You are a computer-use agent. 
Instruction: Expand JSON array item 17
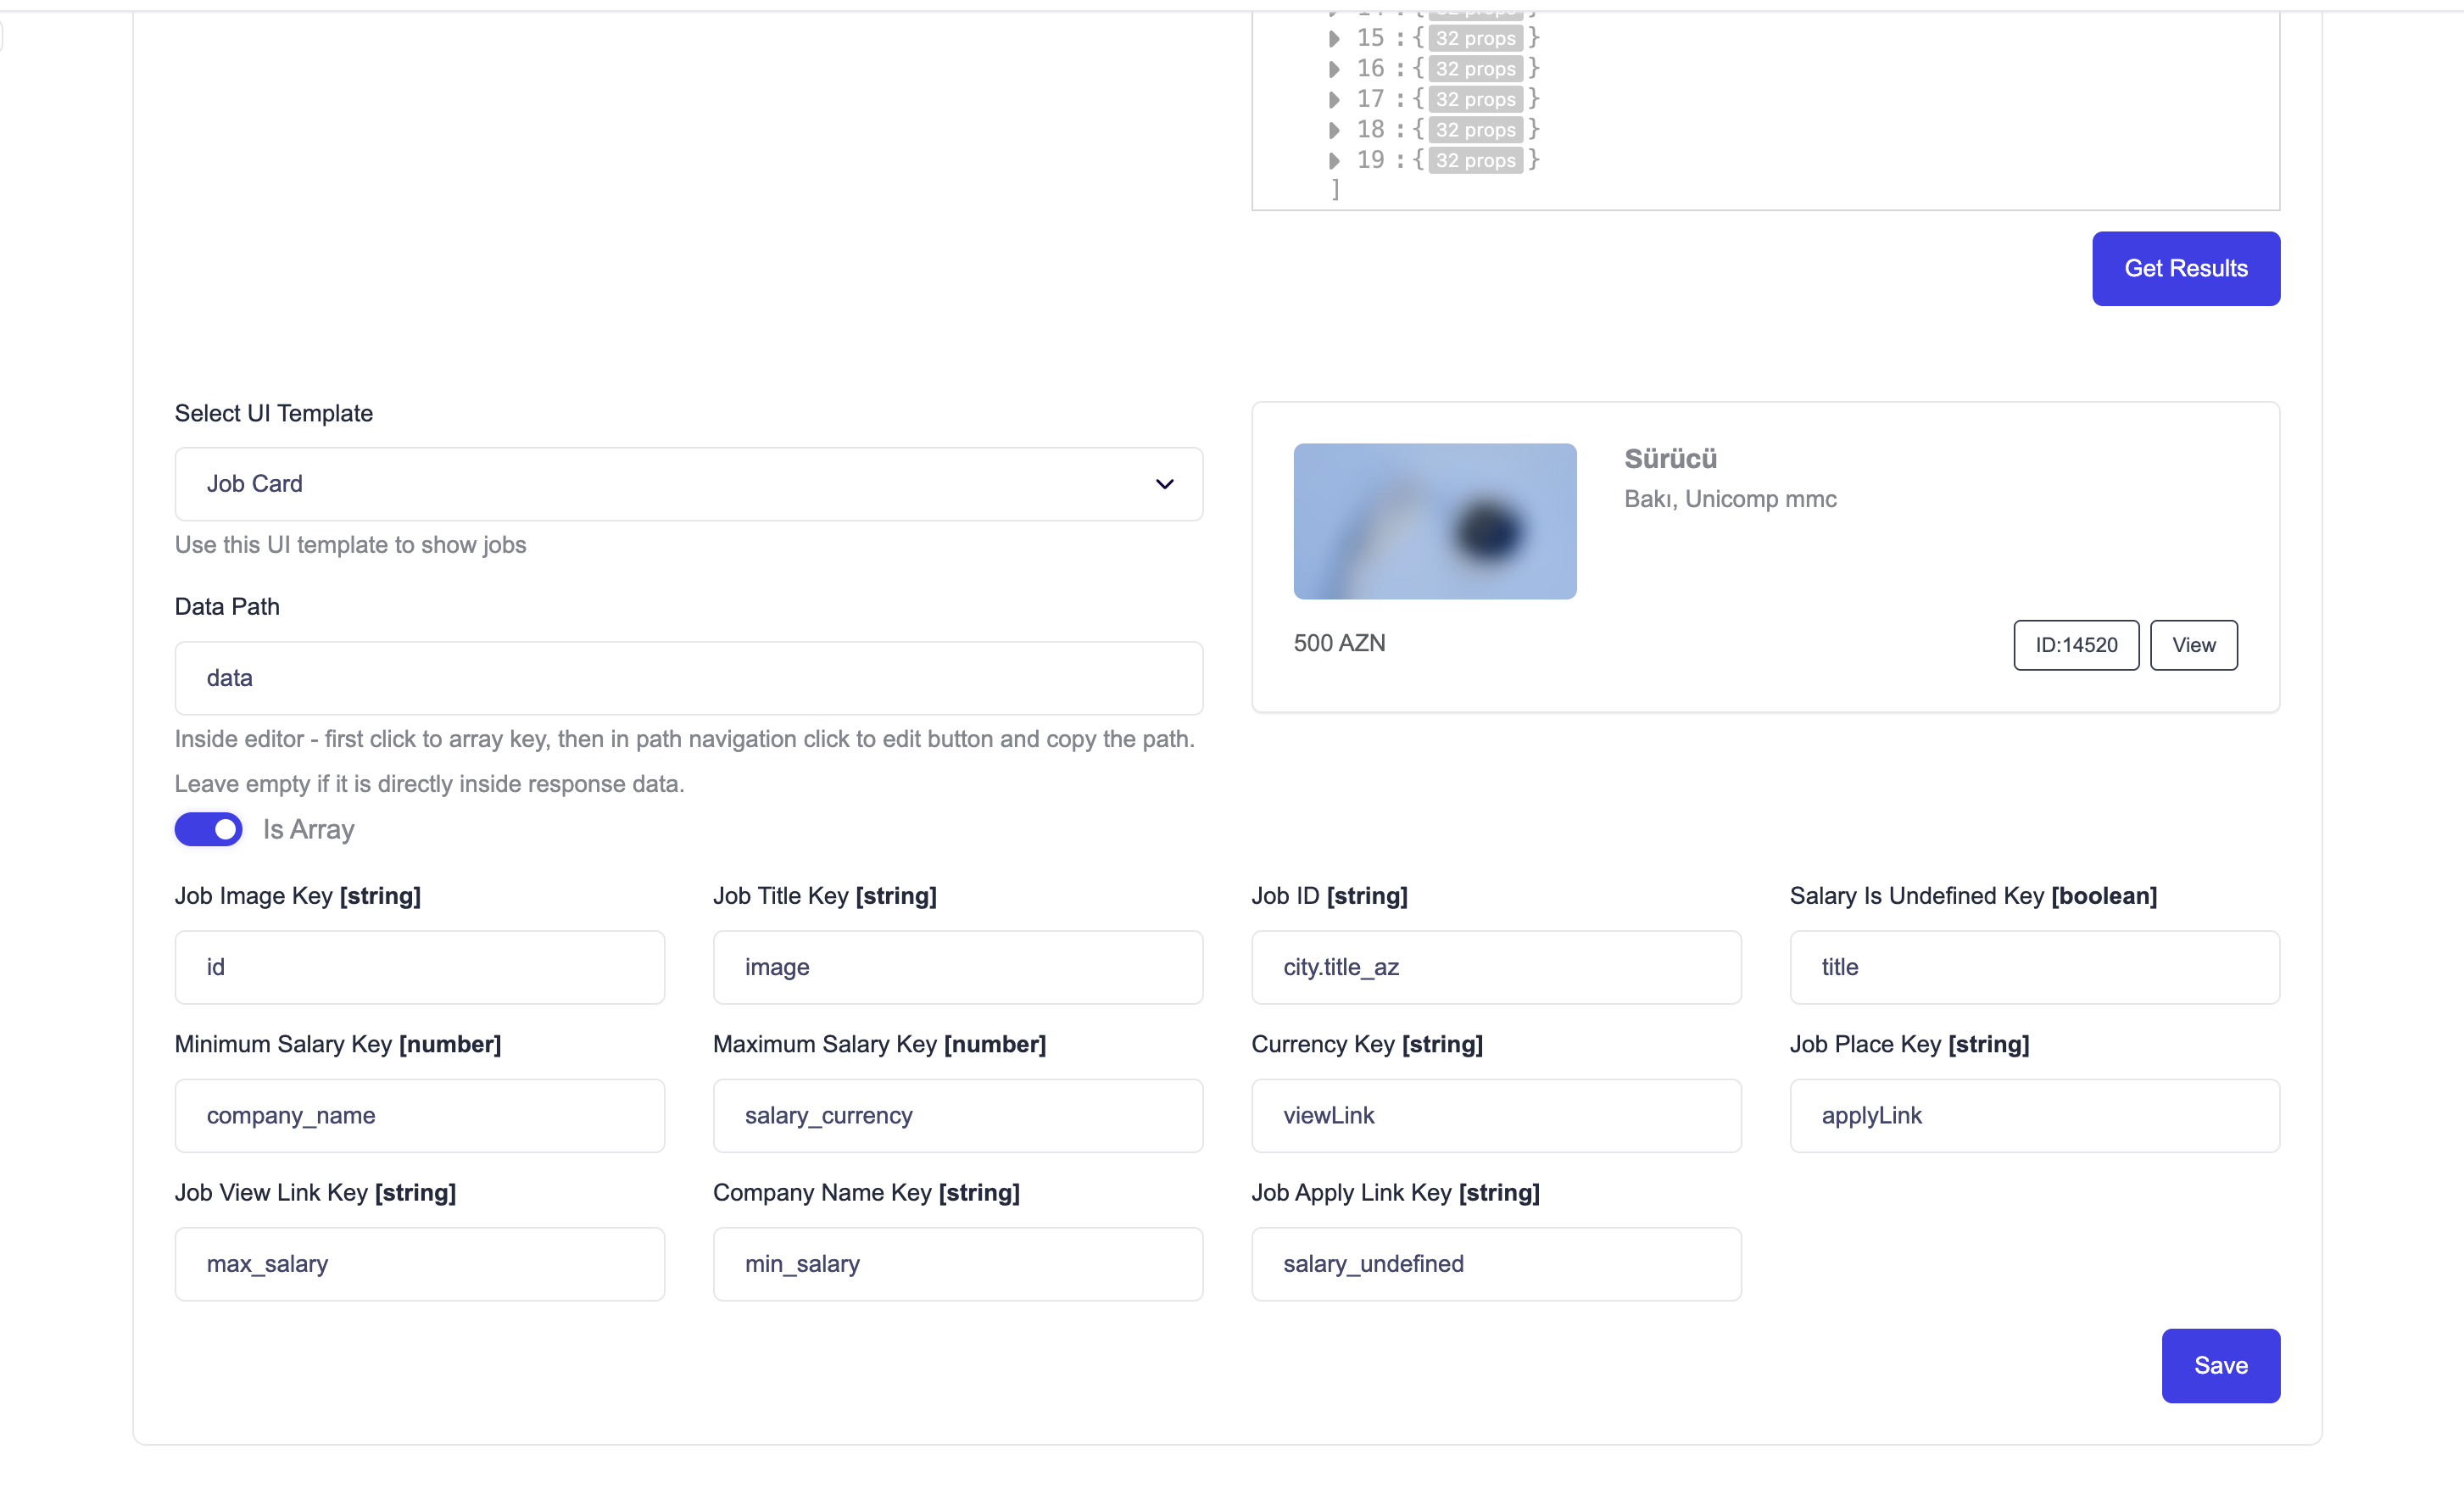[1334, 99]
